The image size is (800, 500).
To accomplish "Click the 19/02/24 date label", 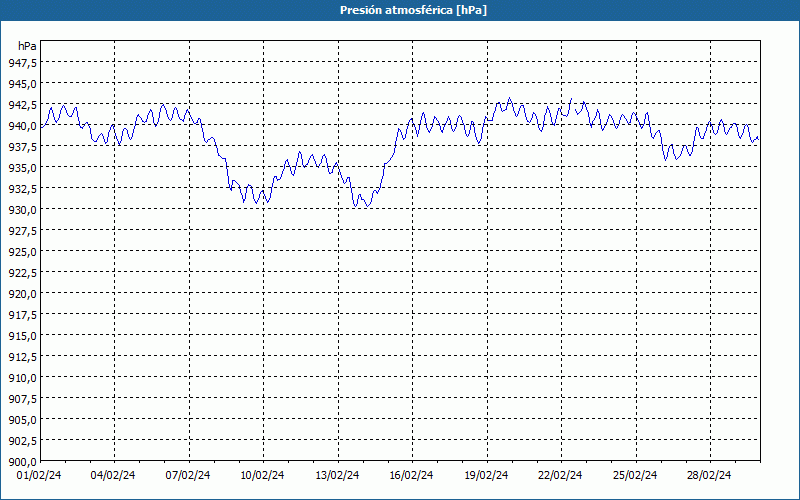I will tap(484, 475).
